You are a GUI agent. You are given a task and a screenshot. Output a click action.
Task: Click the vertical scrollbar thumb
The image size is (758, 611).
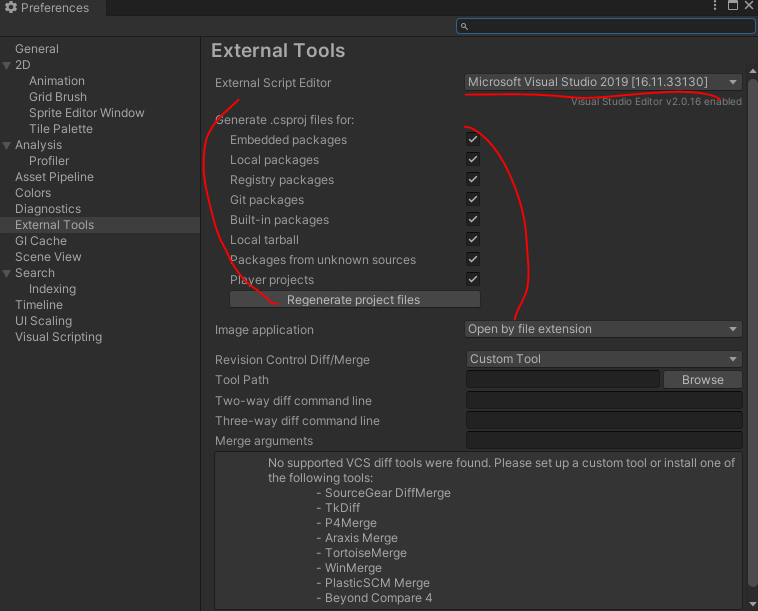753,334
